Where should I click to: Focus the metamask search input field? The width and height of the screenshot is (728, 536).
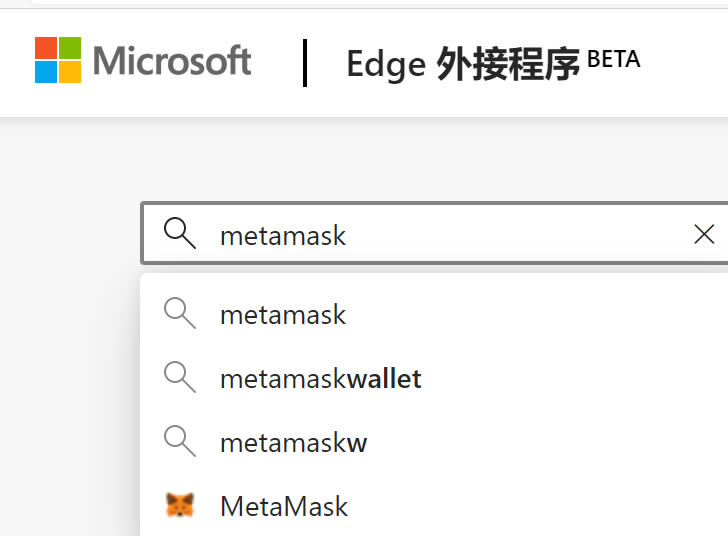tap(450, 235)
